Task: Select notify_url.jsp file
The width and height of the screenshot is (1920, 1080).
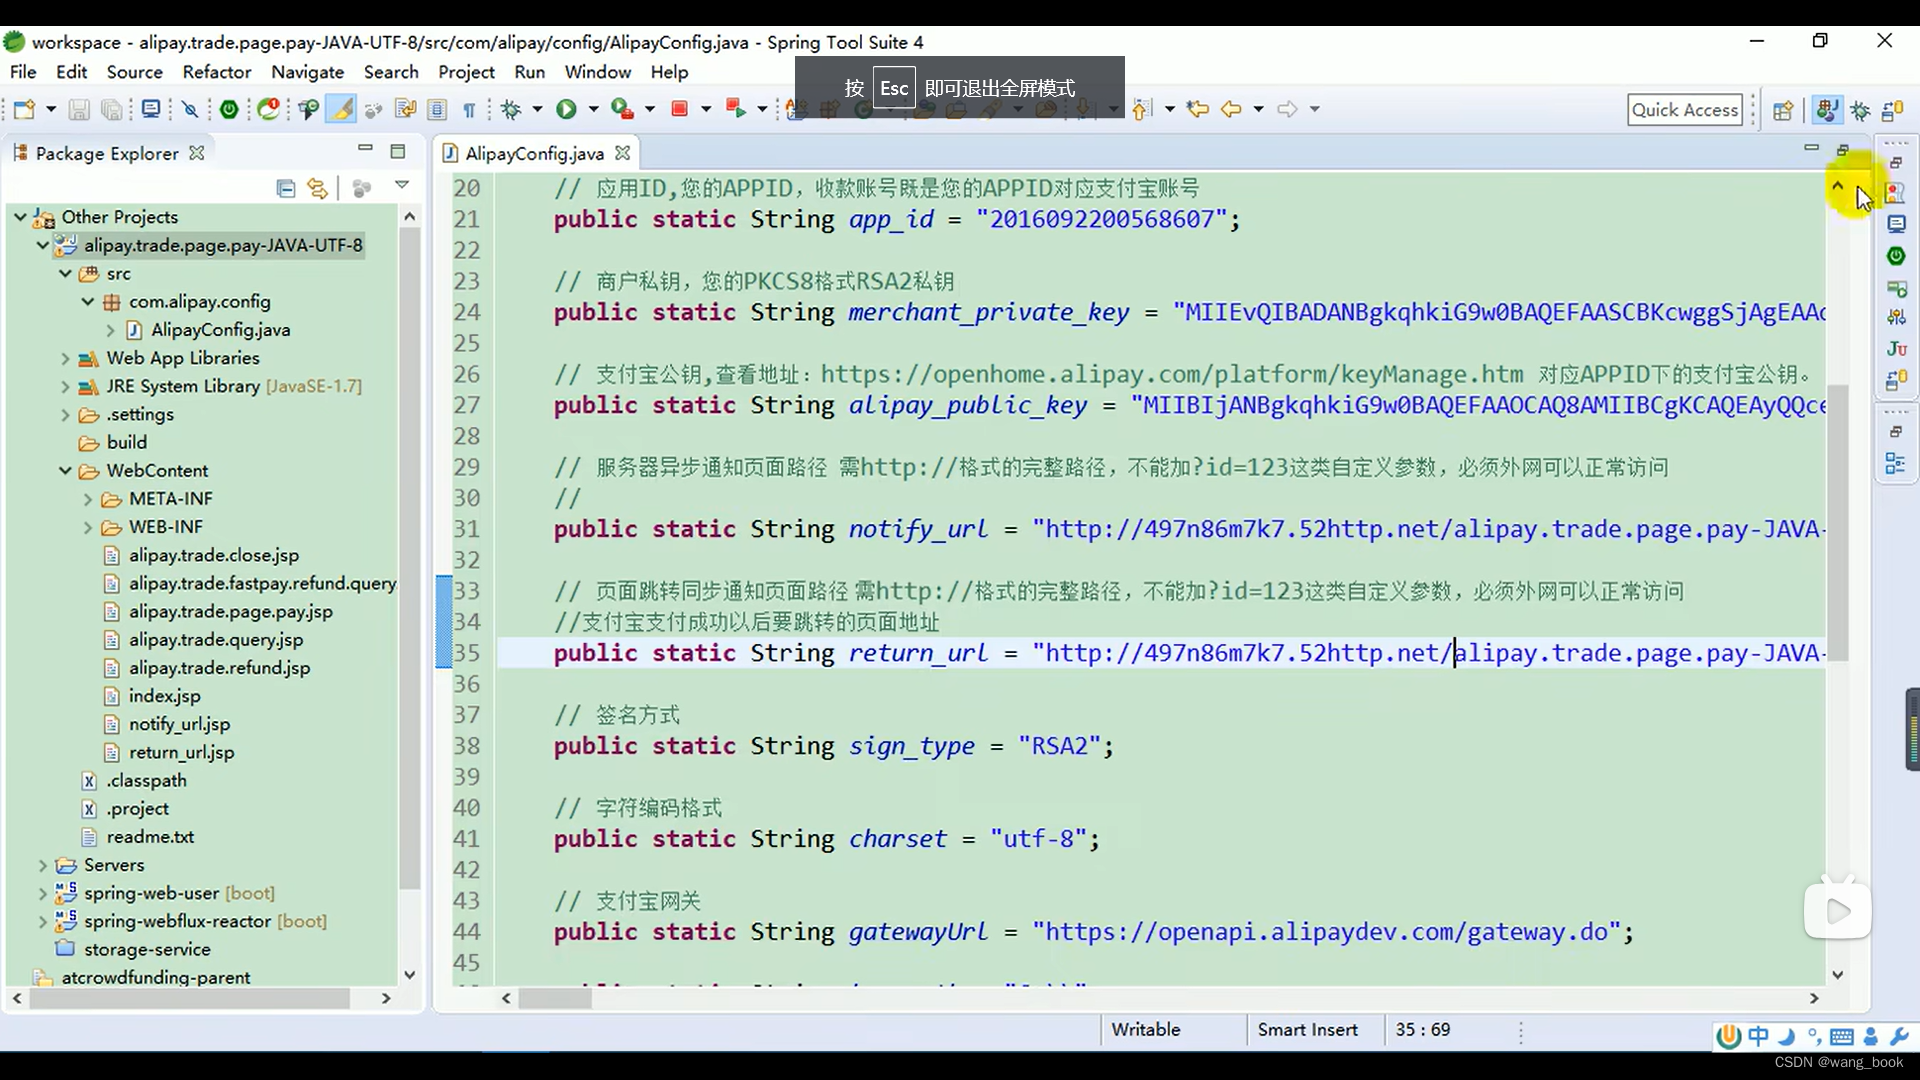Action: coord(179,724)
